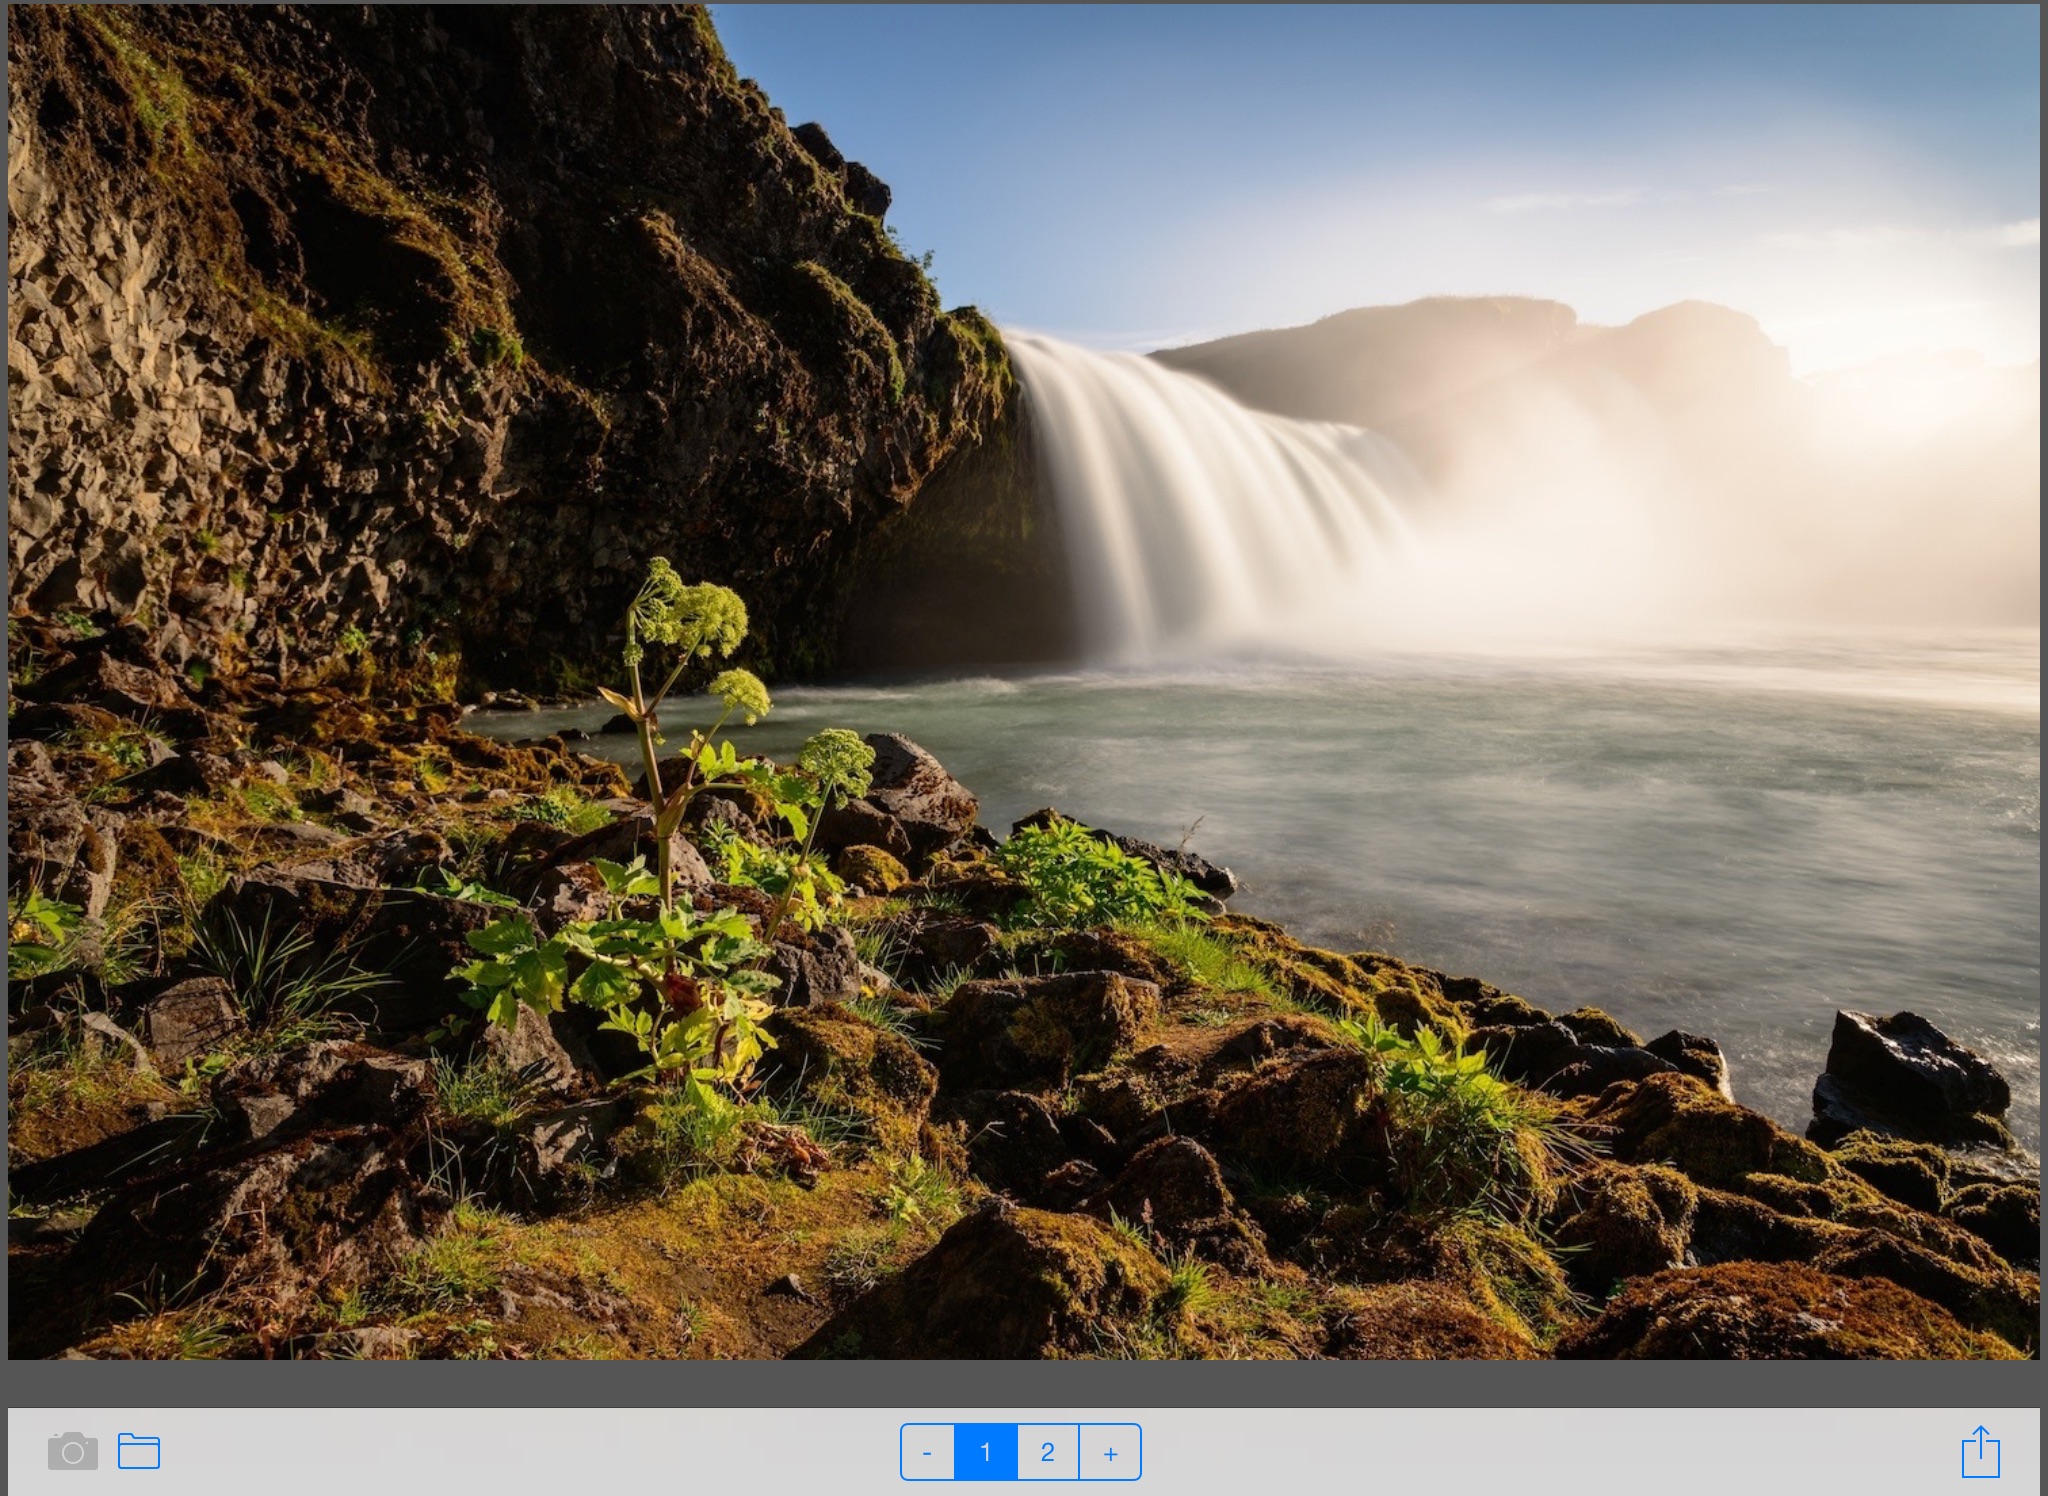Viewport: 2048px width, 1496px height.
Task: Tap the gray camera icon
Action: pos(72,1451)
